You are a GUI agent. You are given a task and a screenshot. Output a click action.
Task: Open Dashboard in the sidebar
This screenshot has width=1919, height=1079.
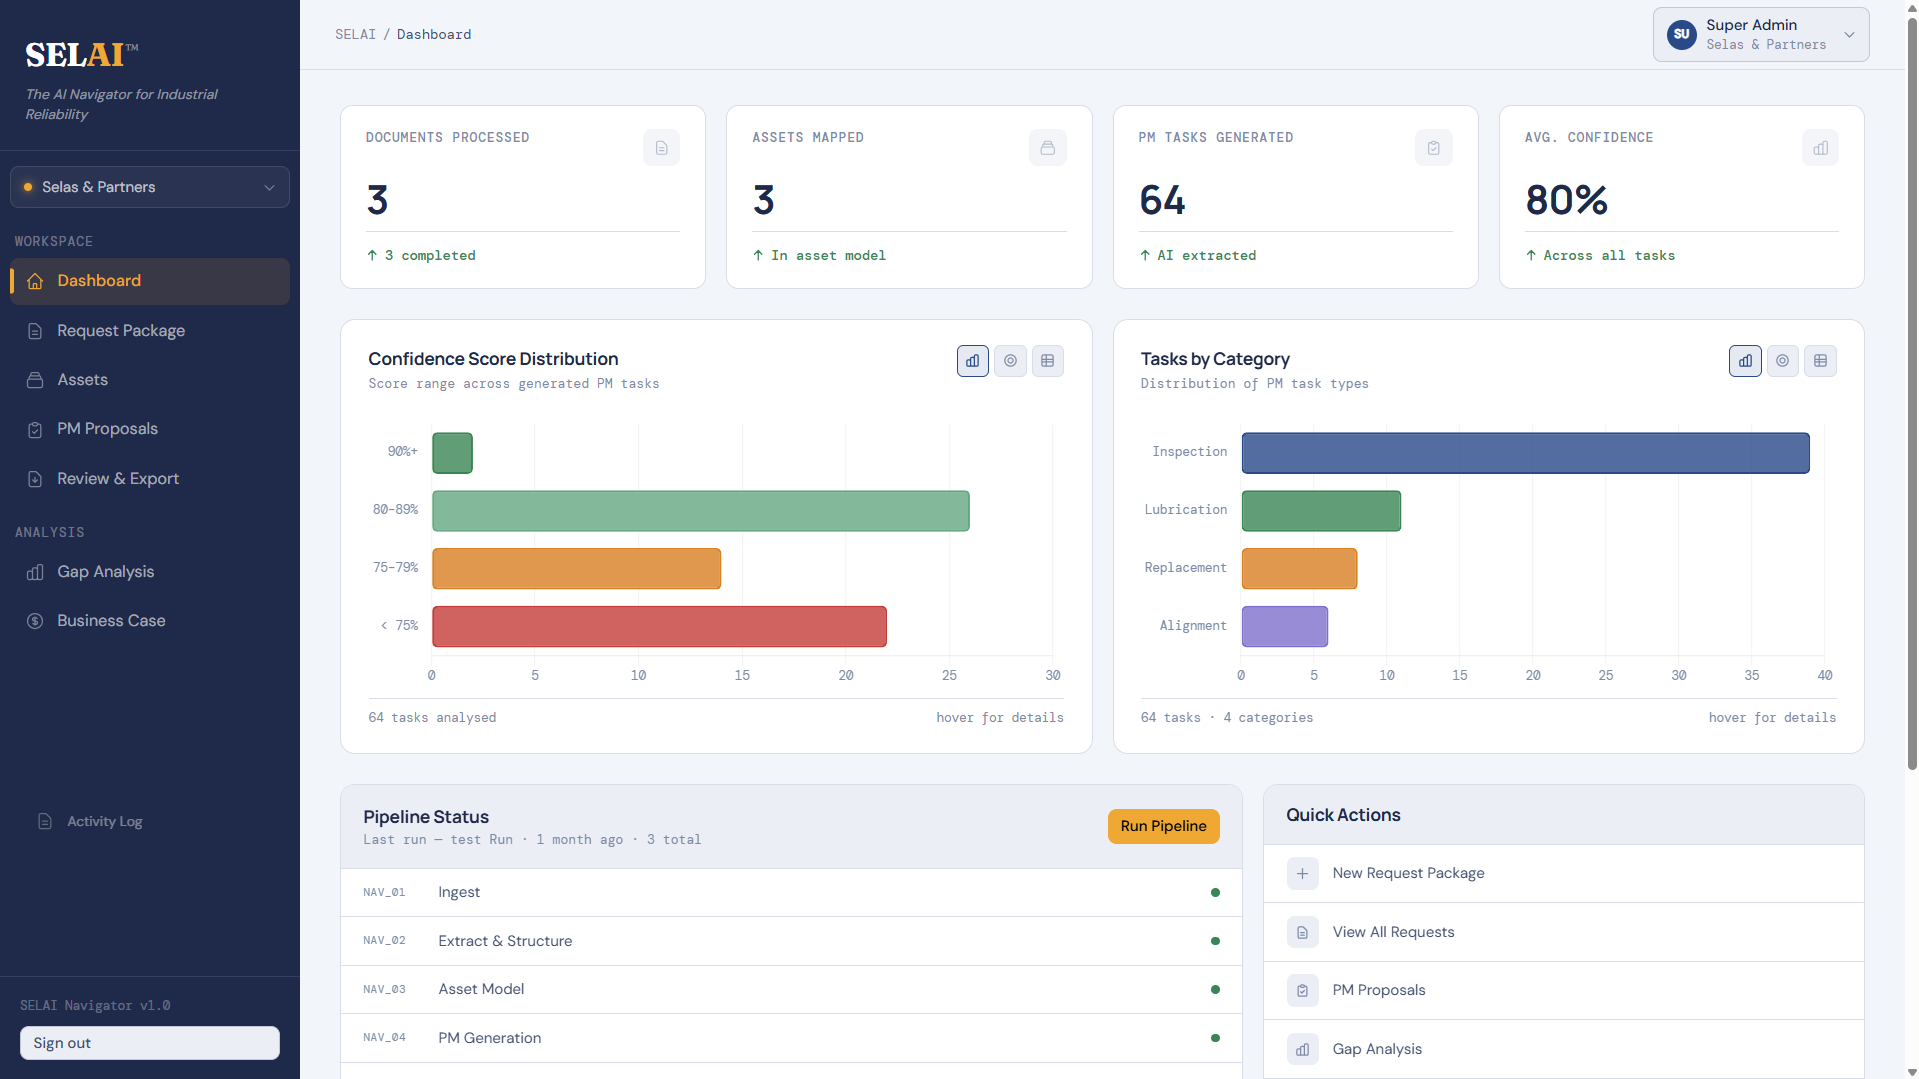click(x=150, y=281)
